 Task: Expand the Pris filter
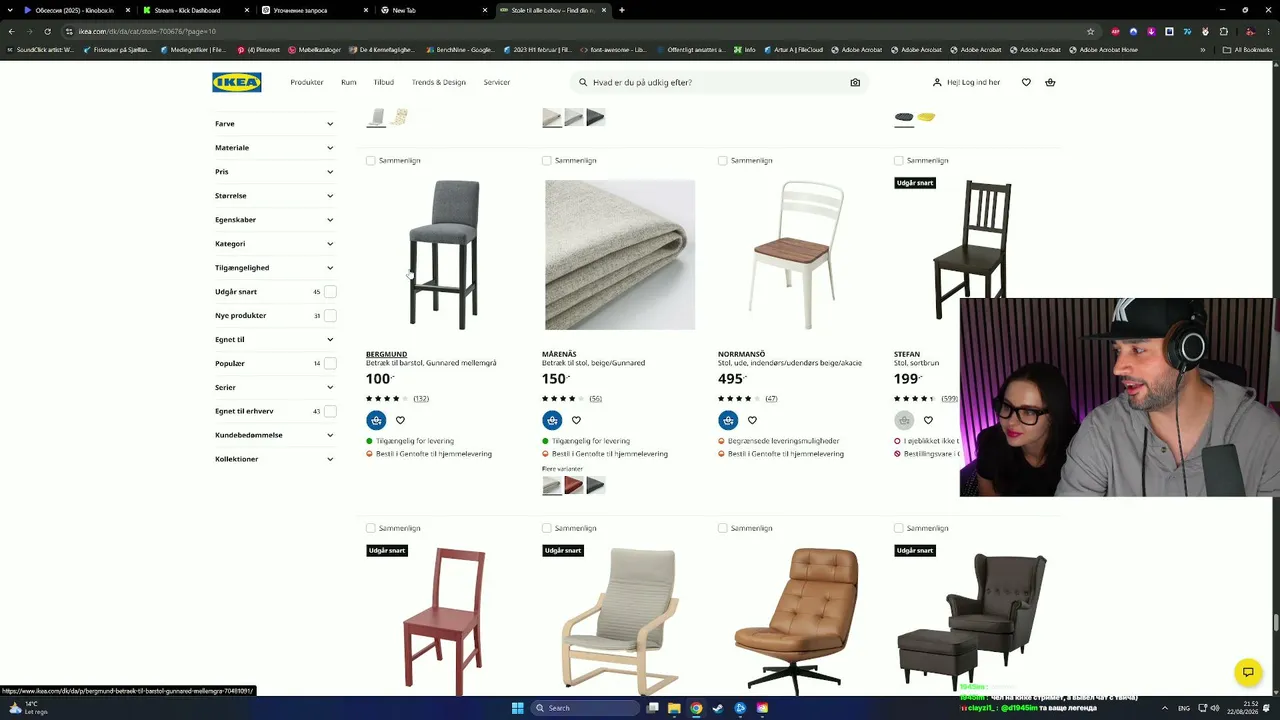[275, 172]
